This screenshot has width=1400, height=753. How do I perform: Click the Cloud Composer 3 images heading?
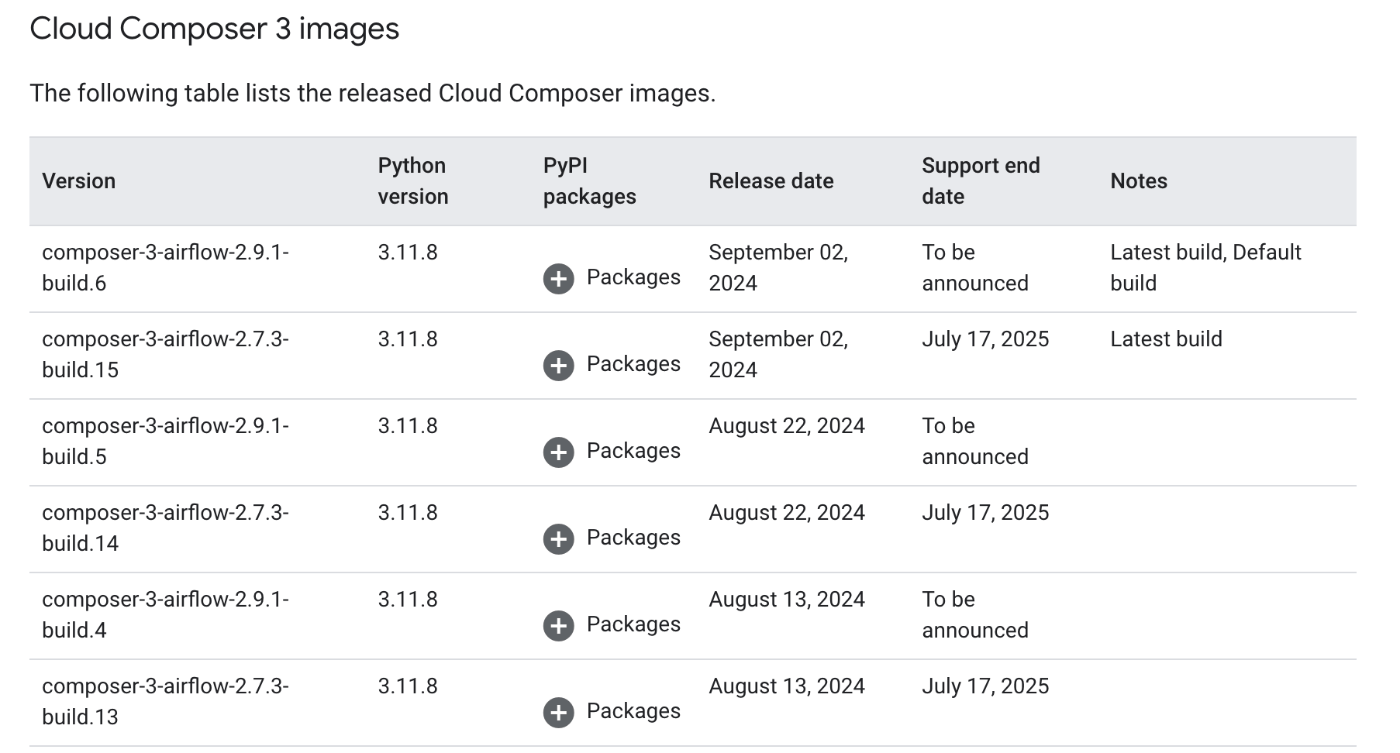tap(215, 29)
